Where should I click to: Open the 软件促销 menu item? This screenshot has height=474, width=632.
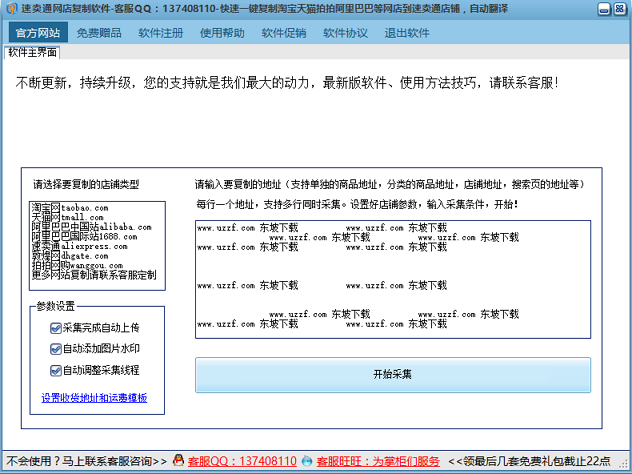pos(284,33)
